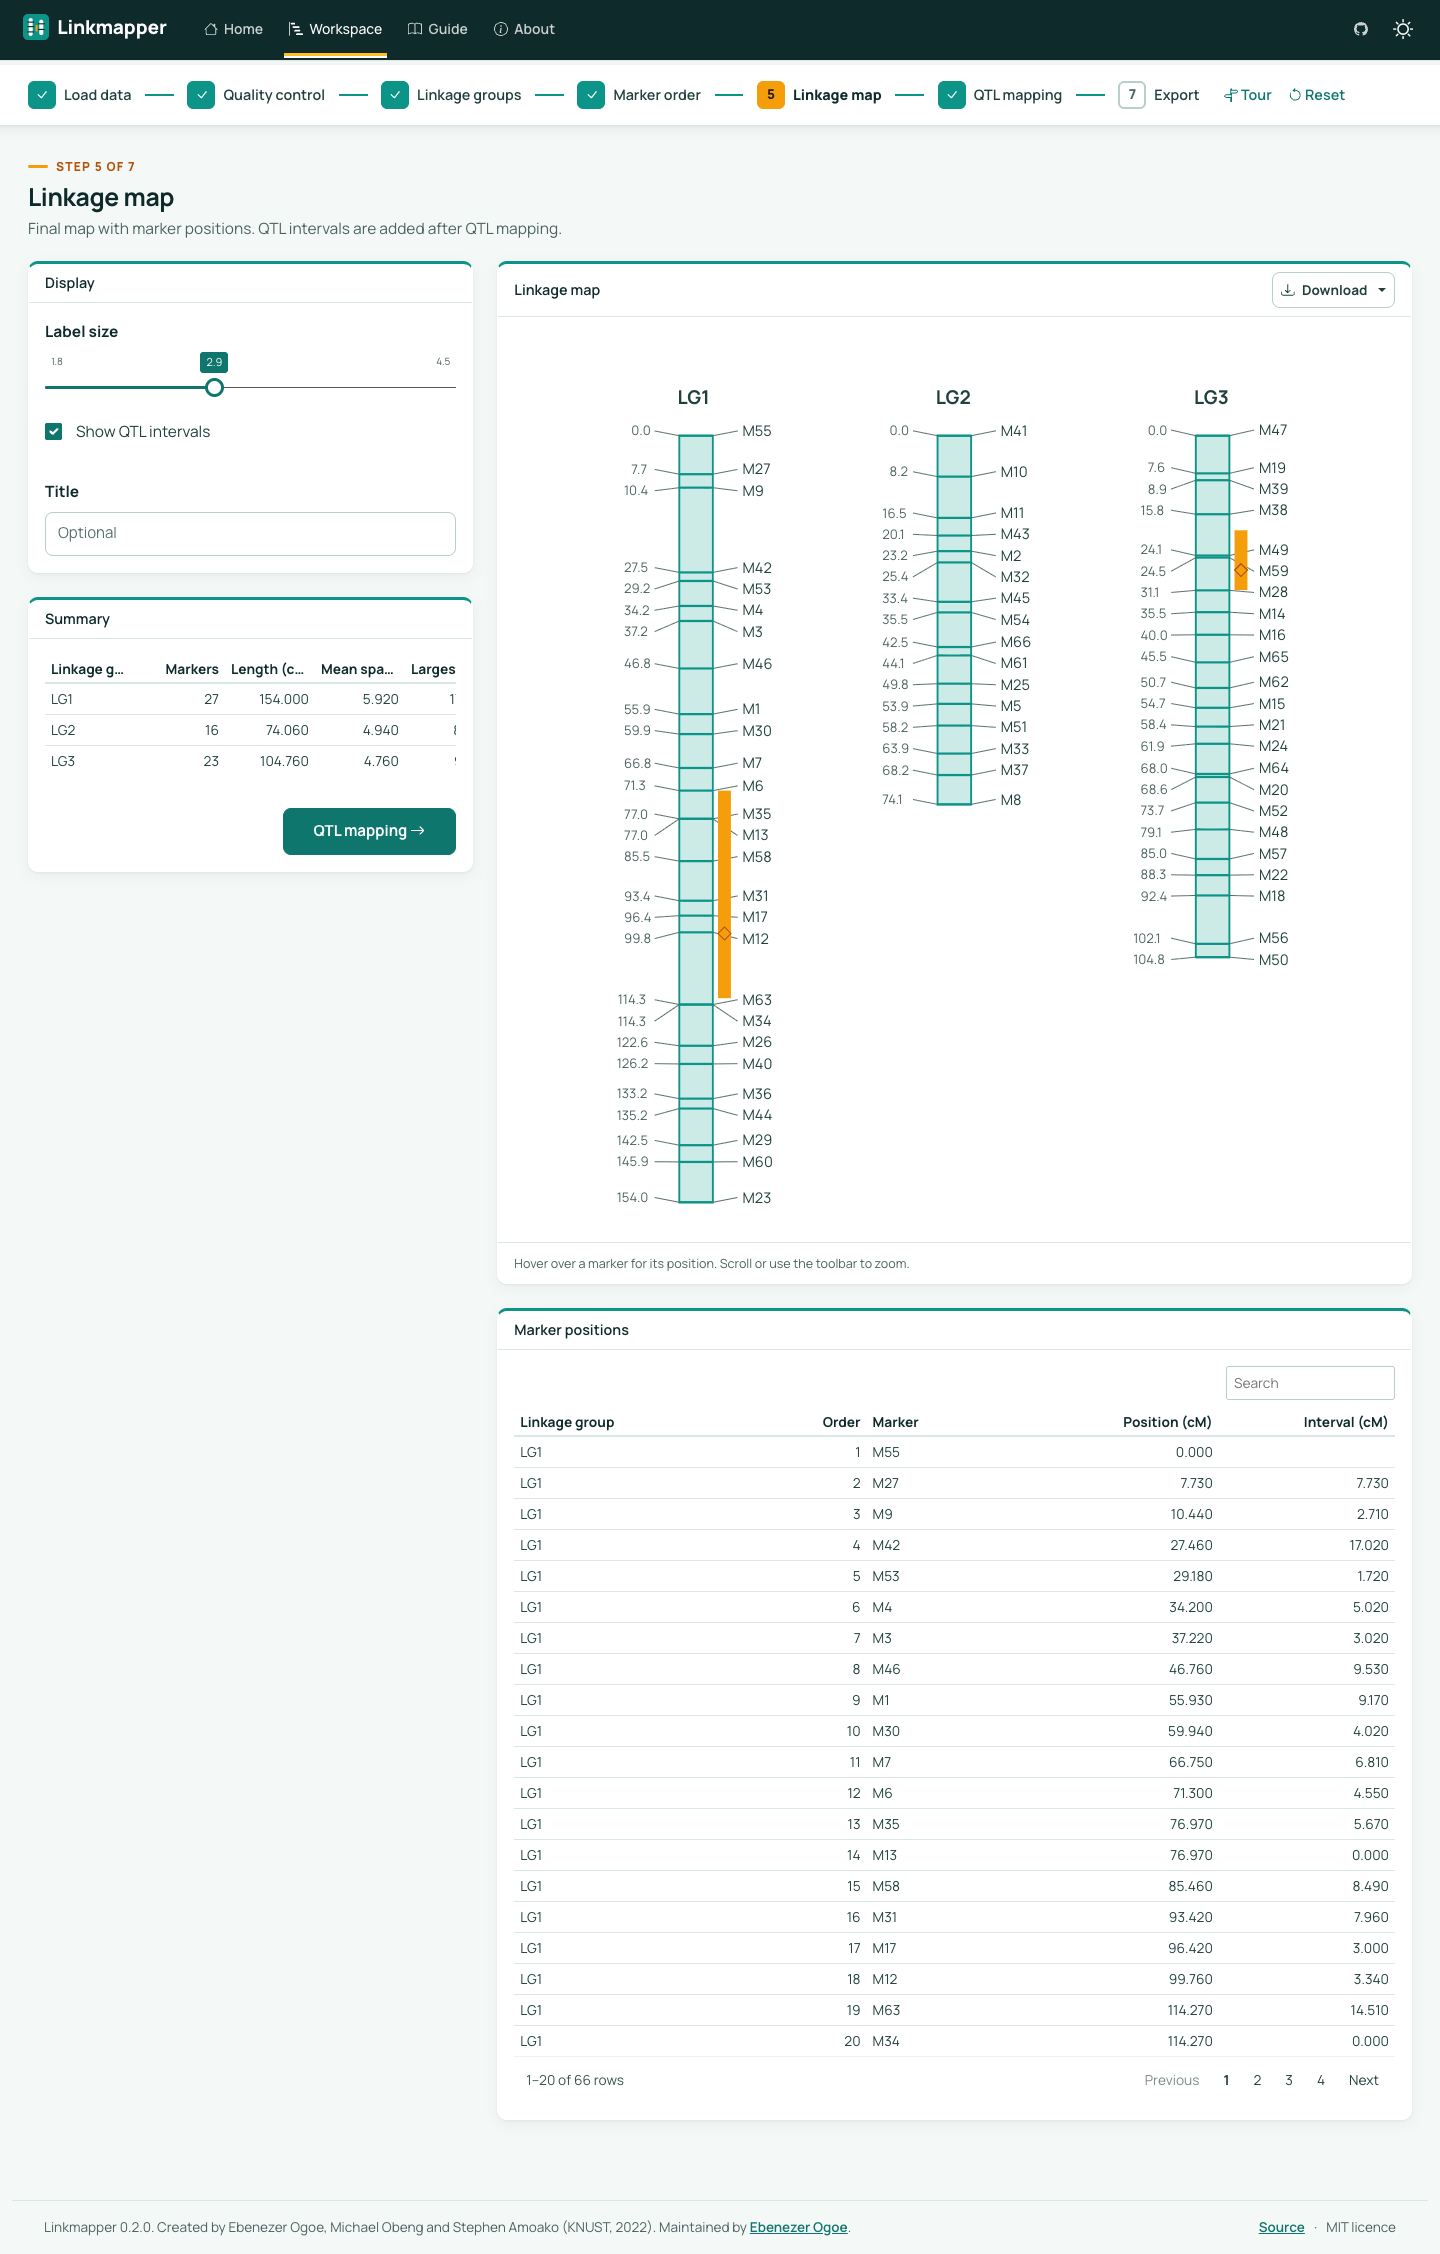Toggle the light/dark theme sun icon
The width and height of the screenshot is (1440, 2254).
tap(1403, 29)
